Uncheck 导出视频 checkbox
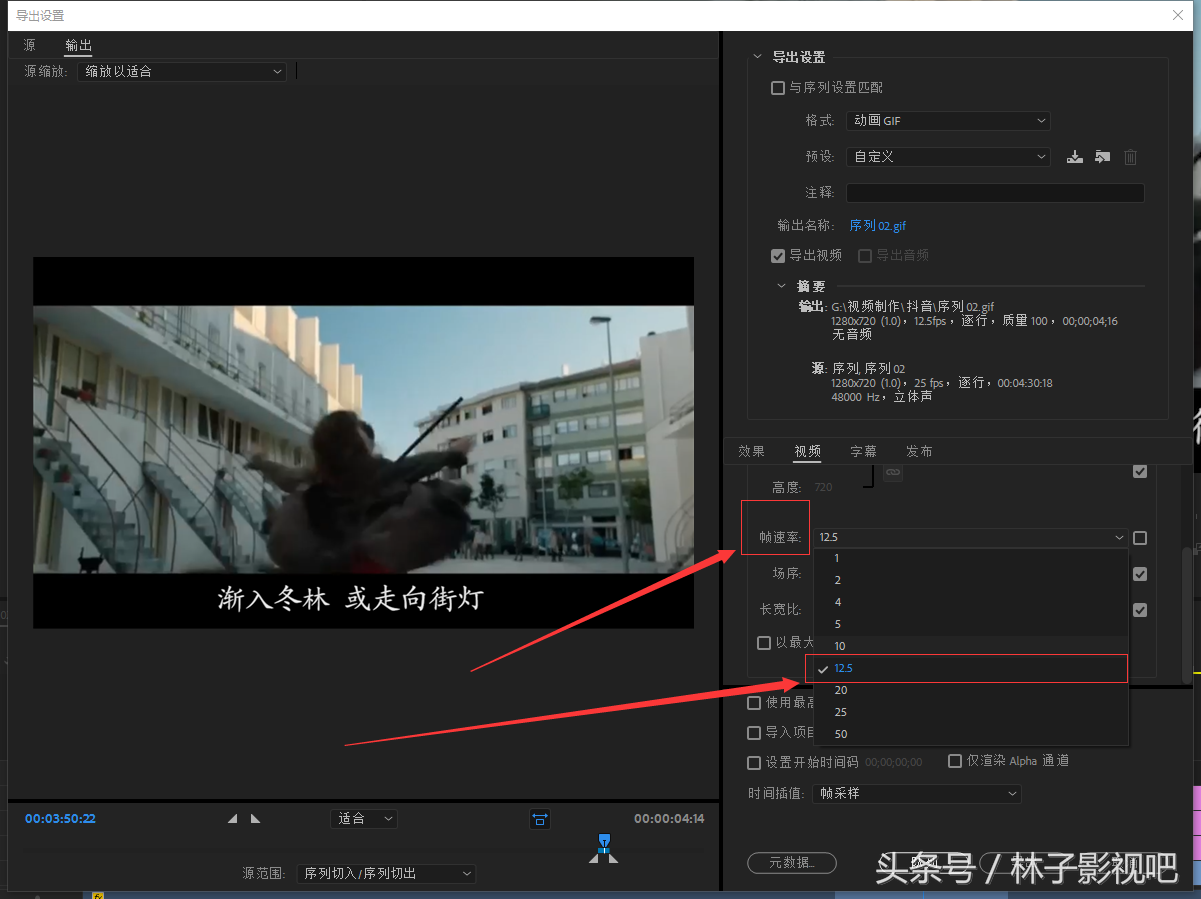The width and height of the screenshot is (1201, 899). point(778,256)
